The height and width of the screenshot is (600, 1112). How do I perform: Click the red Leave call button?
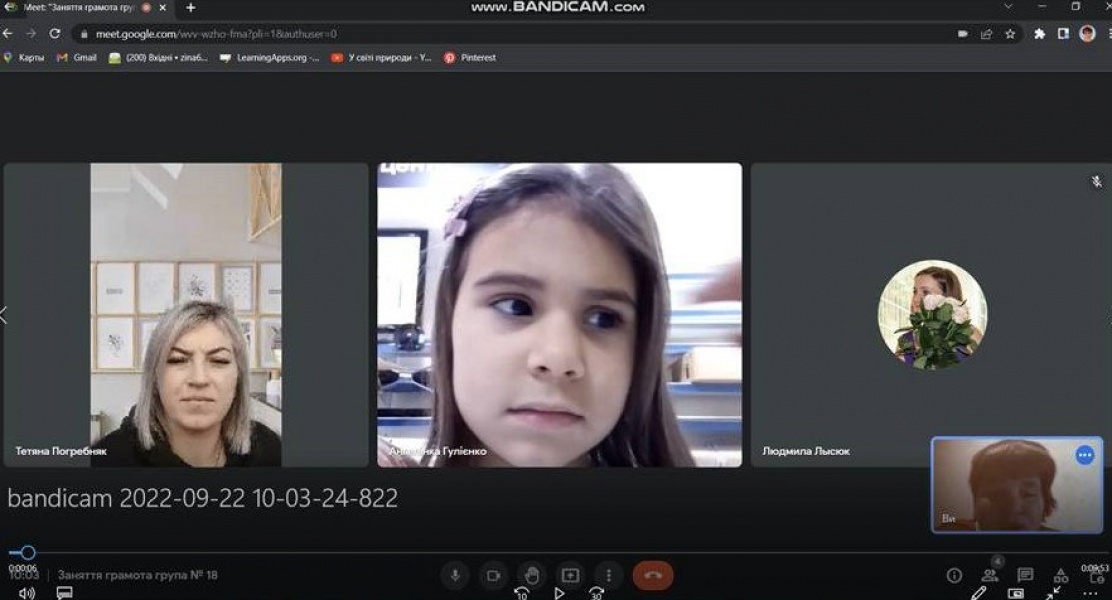pos(653,575)
